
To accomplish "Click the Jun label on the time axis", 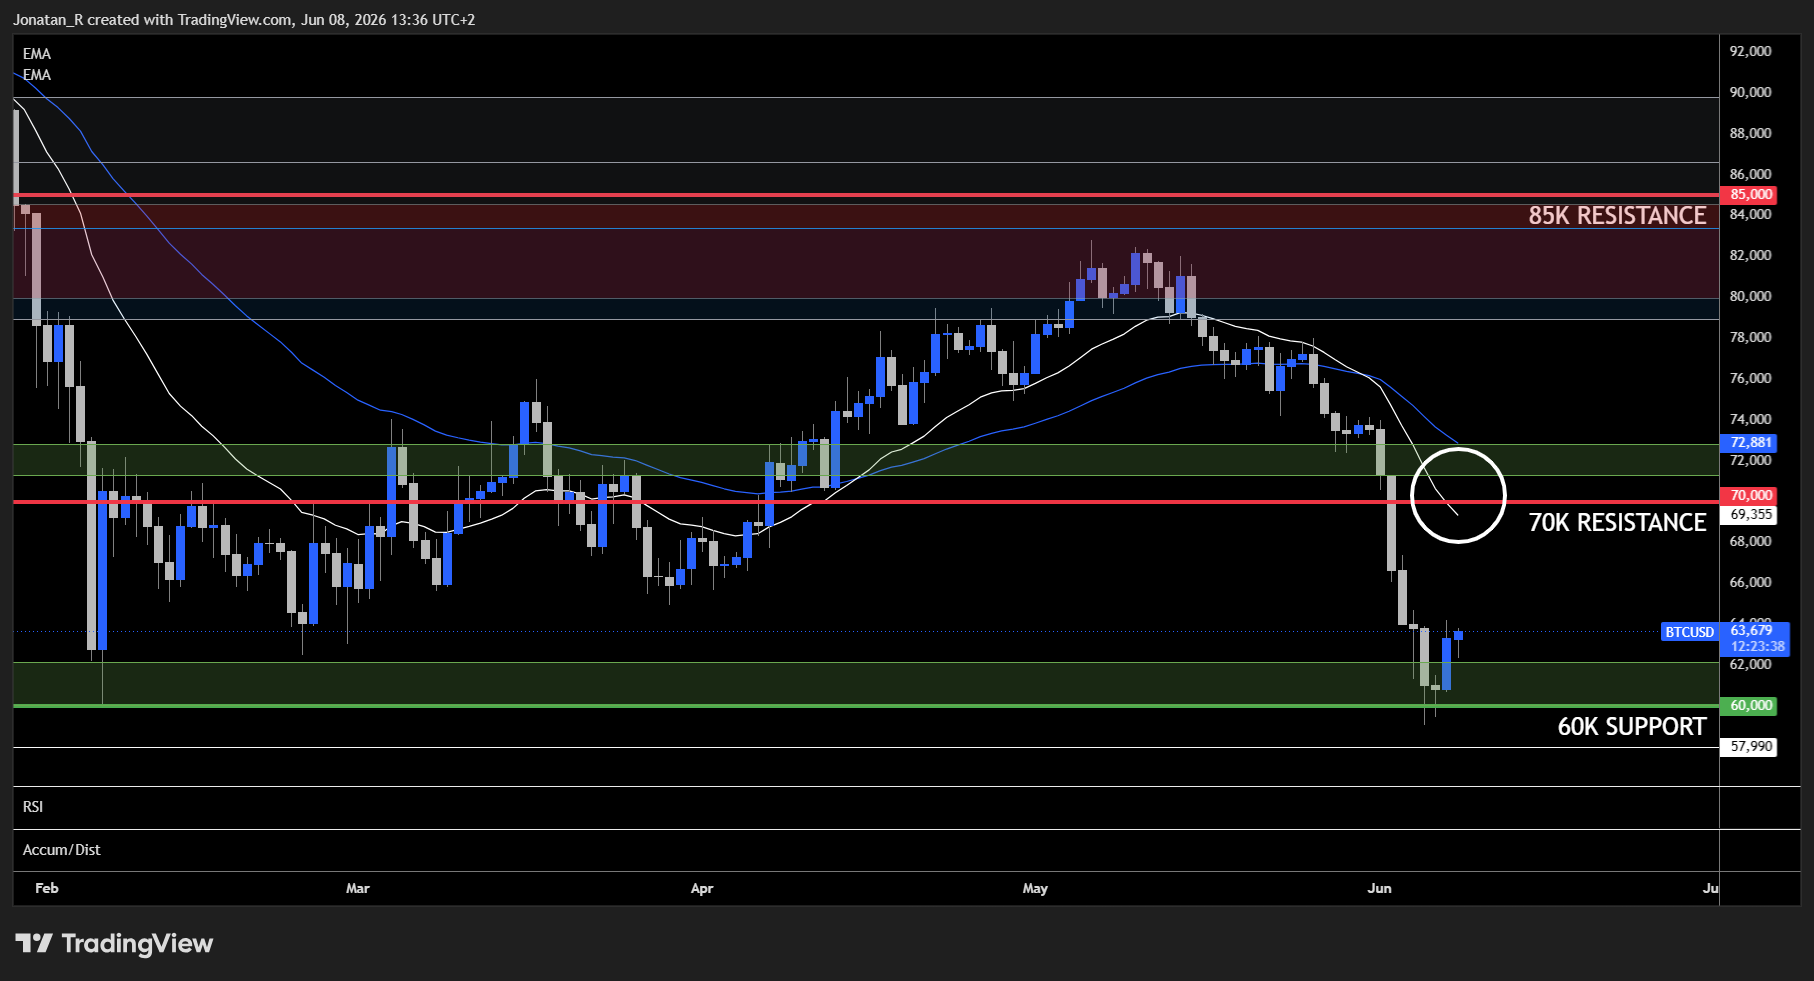I will click(x=1380, y=888).
